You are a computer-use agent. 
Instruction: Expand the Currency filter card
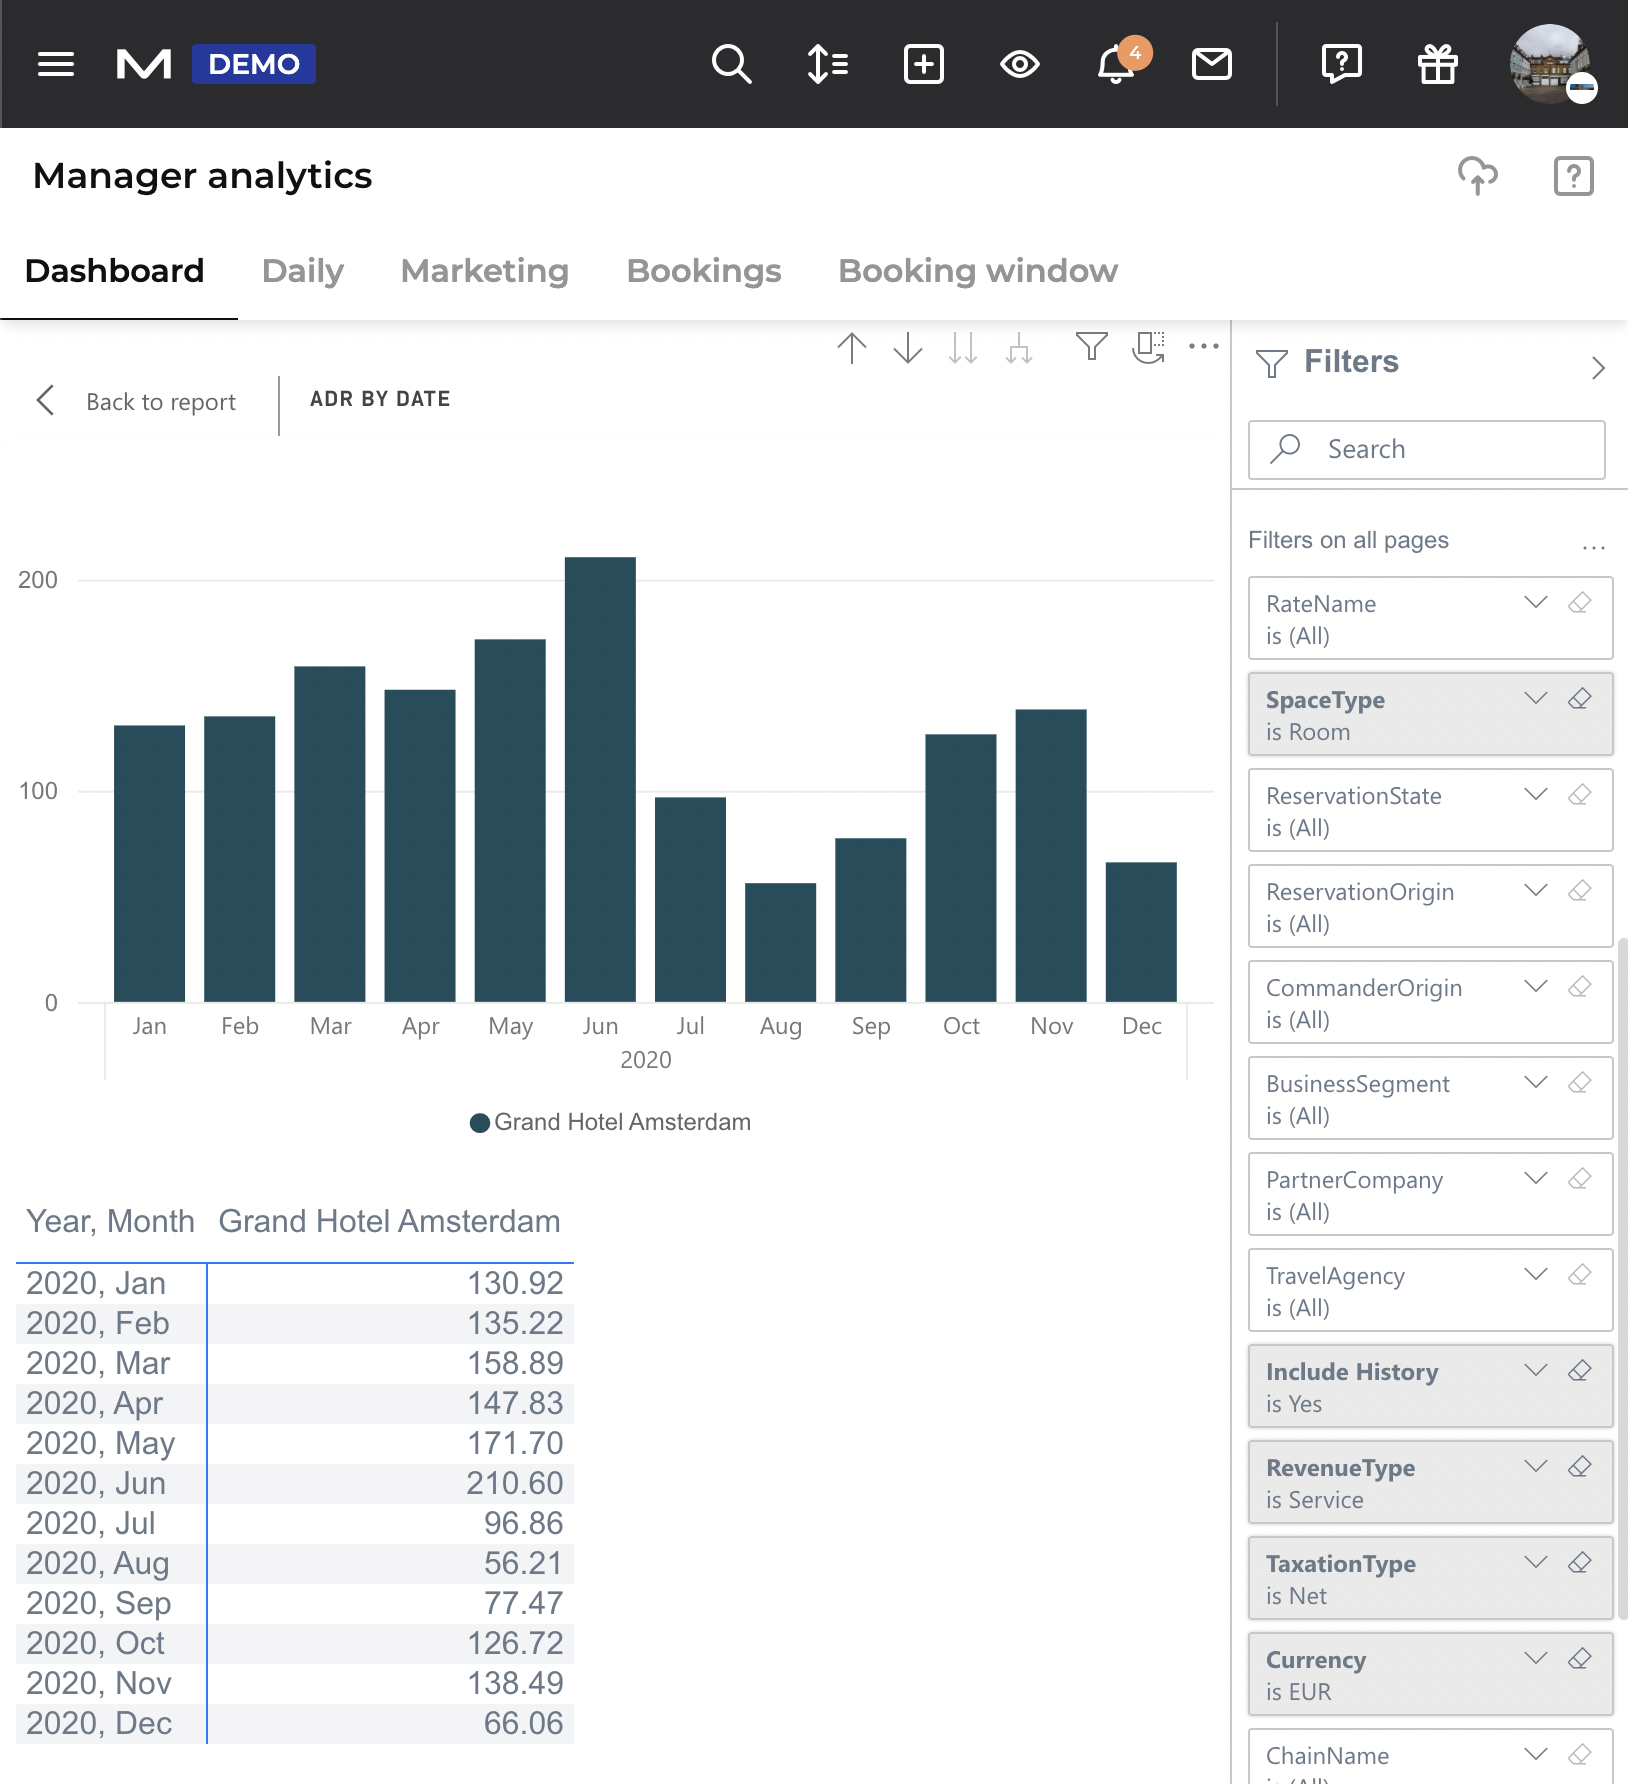(1536, 1658)
